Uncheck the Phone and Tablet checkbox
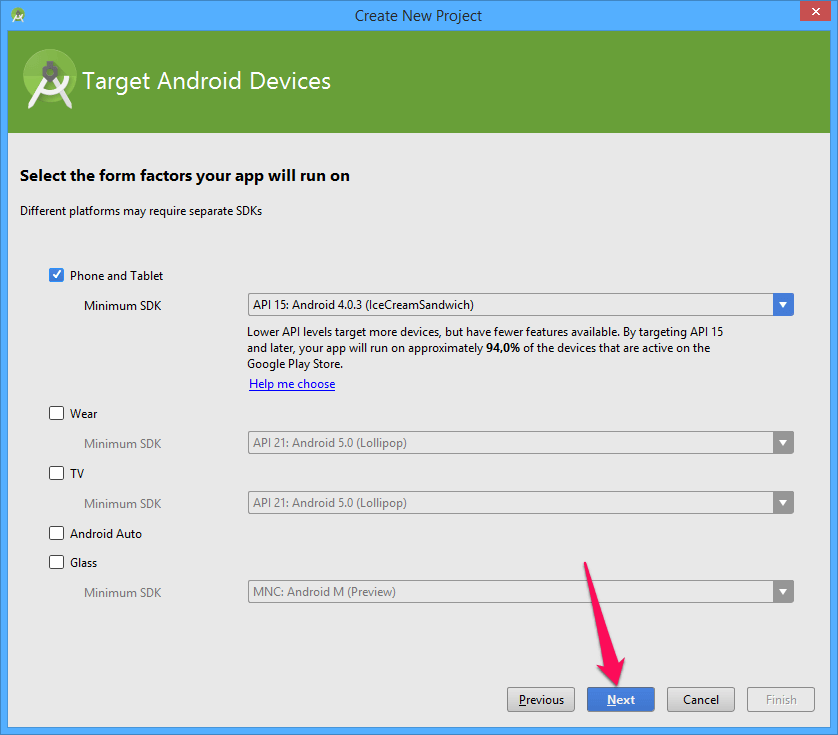Screen dimensions: 838x735 (x=56, y=275)
